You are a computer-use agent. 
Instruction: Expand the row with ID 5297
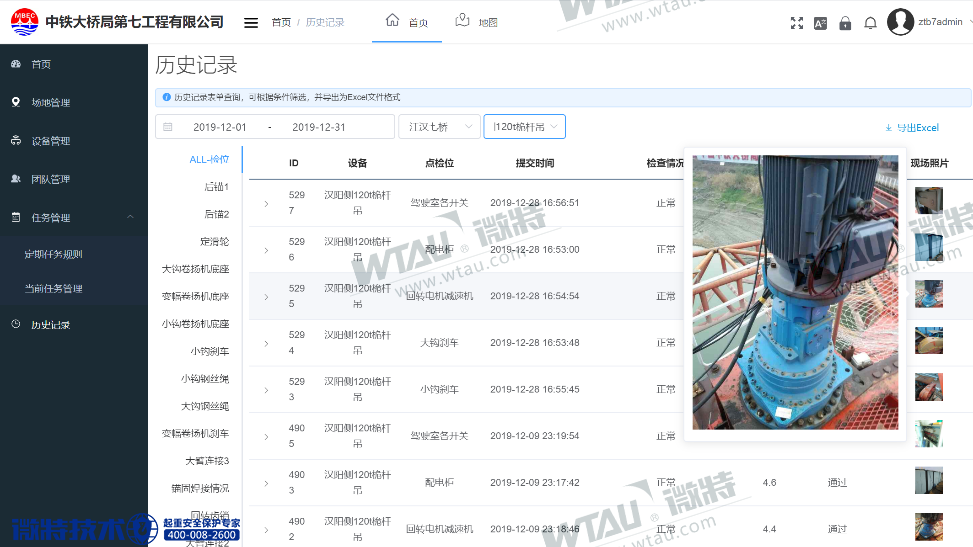point(266,204)
